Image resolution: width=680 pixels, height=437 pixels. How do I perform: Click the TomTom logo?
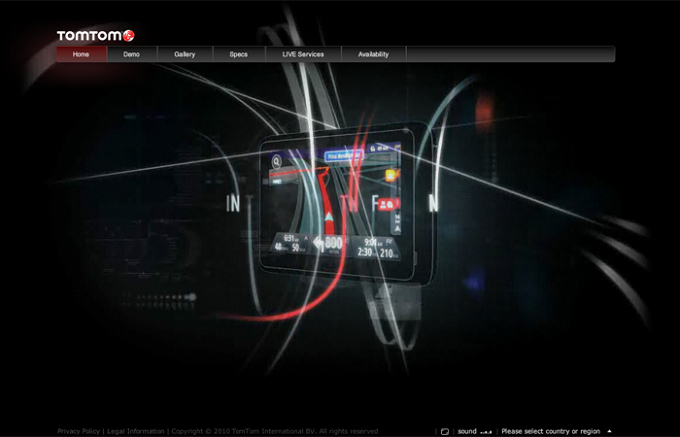[95, 36]
